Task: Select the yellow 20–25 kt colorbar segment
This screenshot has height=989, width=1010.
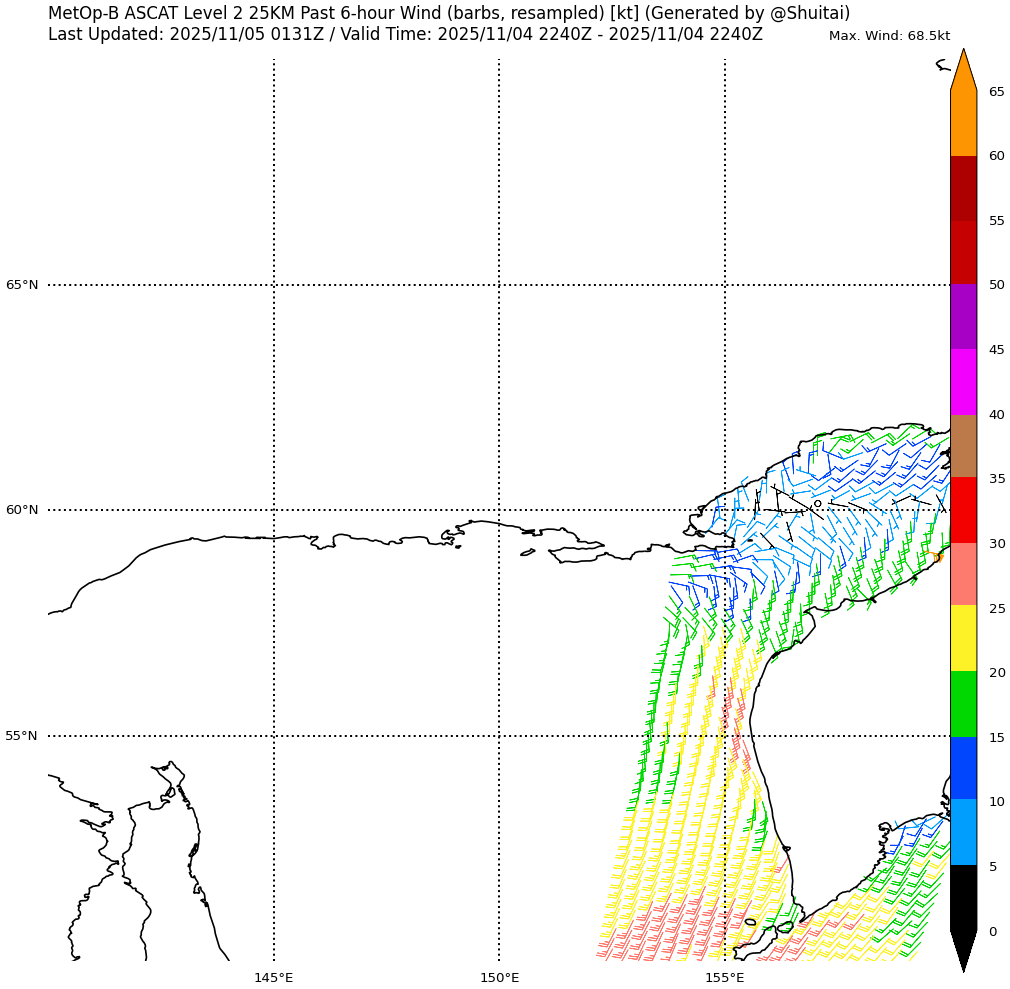Action: pyautogui.click(x=963, y=639)
